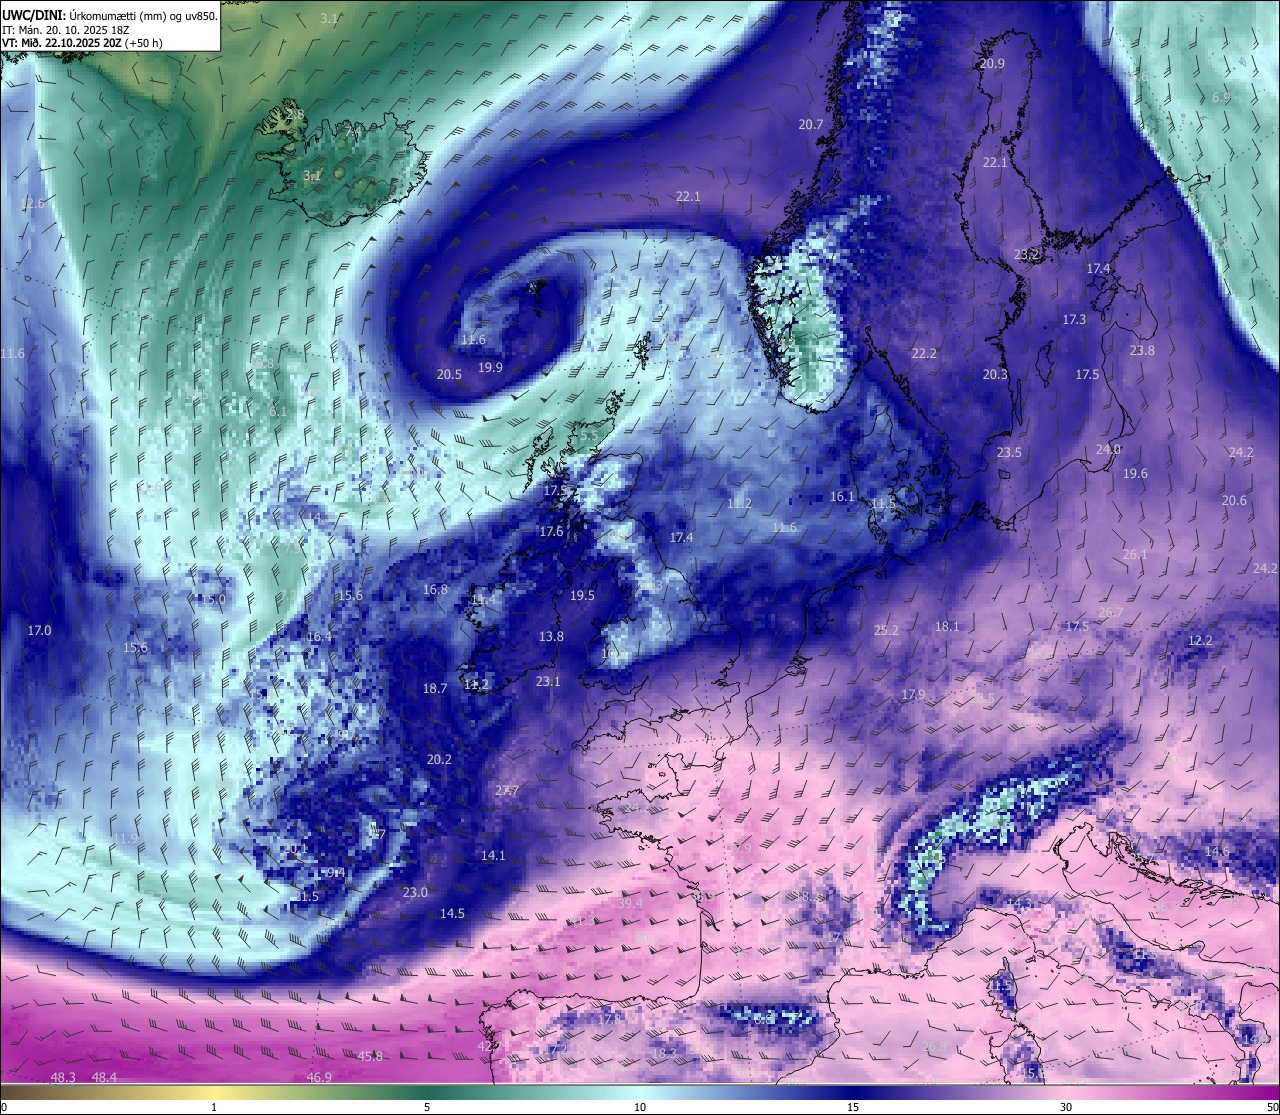
Task: Click the 39.4 value off western France
Action: click(x=630, y=903)
